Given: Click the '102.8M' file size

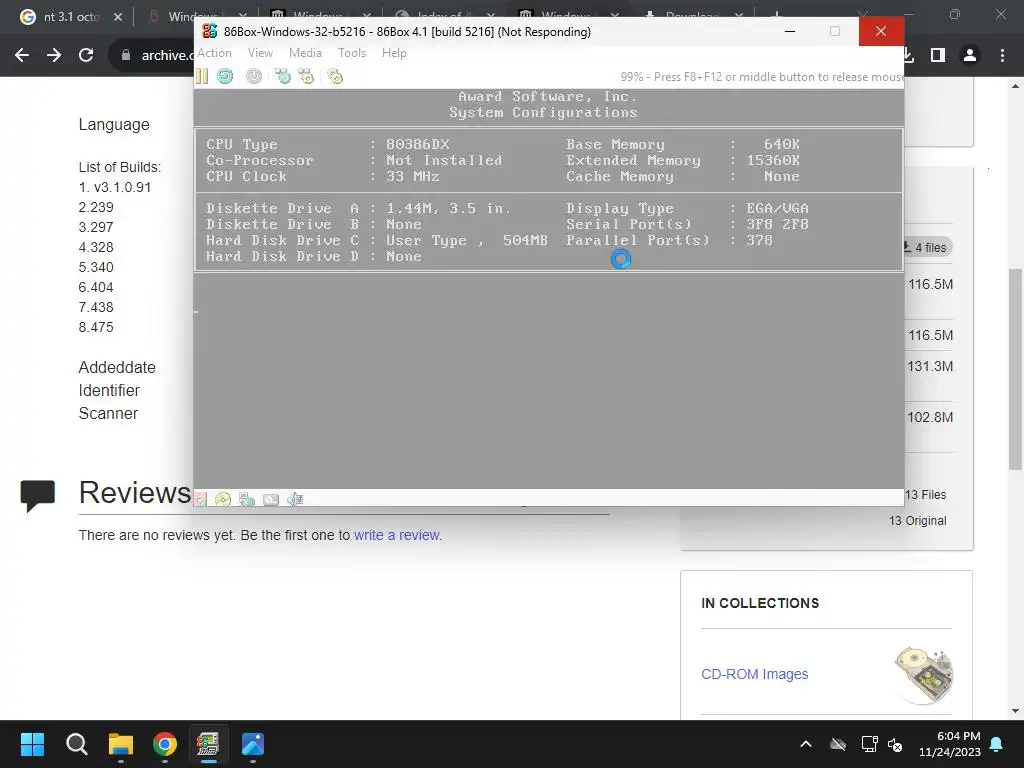Looking at the screenshot, I should (930, 417).
